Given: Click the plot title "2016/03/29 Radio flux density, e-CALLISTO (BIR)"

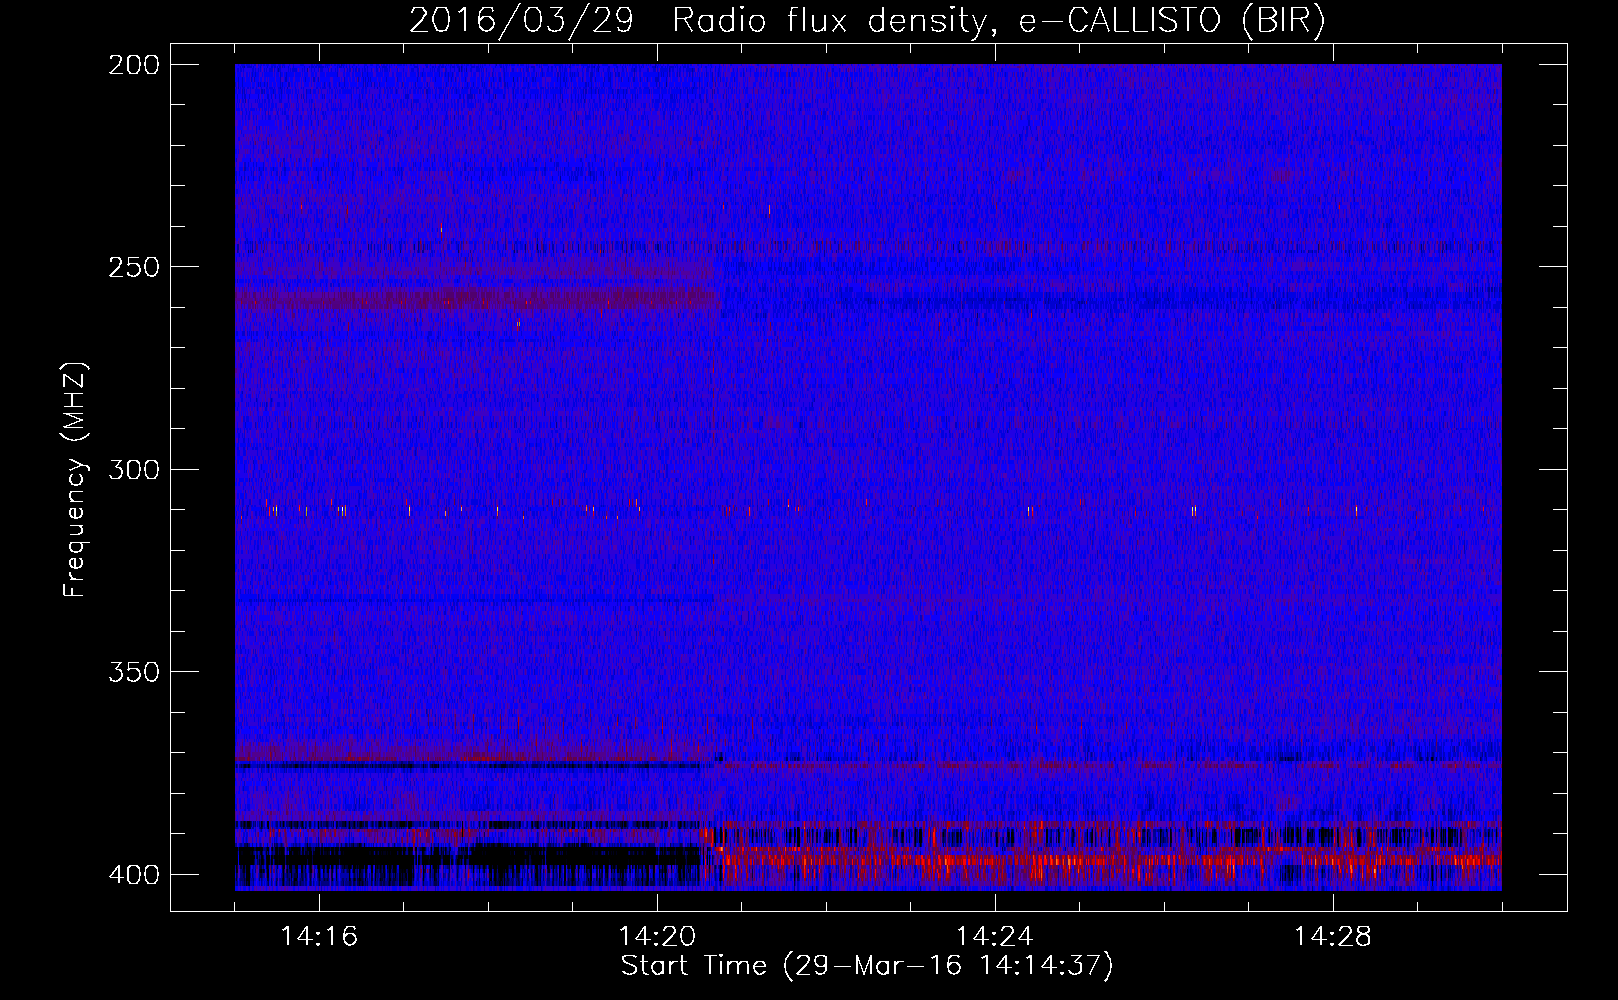Looking at the screenshot, I should 867,21.
